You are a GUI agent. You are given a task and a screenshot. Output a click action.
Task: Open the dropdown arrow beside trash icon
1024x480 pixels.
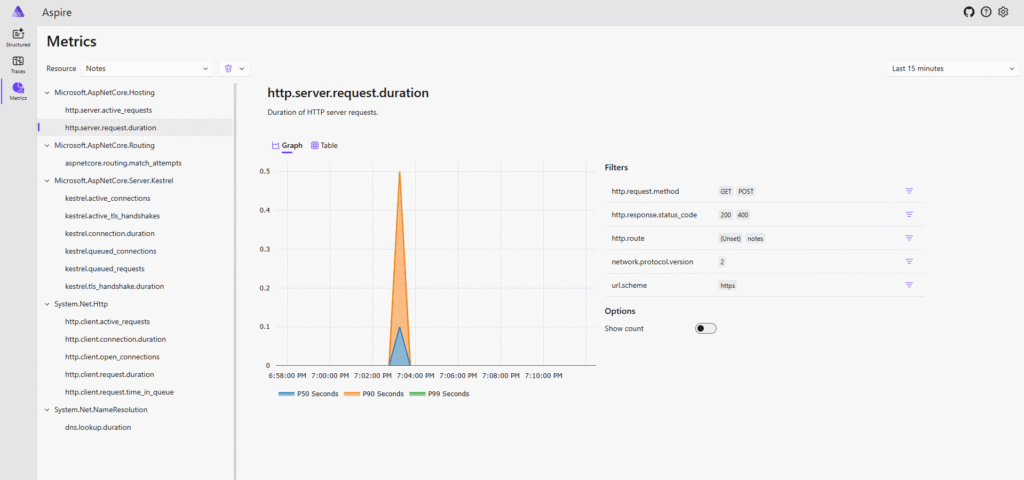click(x=242, y=68)
